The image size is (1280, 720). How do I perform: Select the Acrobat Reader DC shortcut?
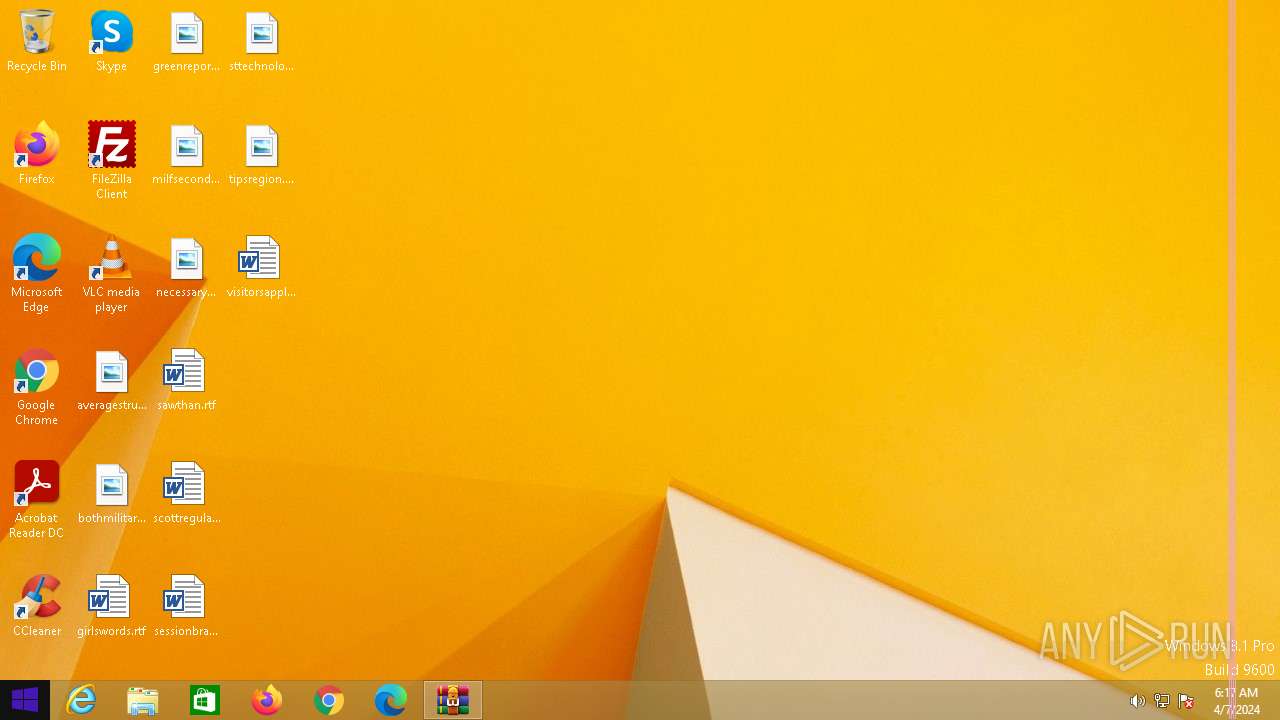pyautogui.click(x=37, y=500)
